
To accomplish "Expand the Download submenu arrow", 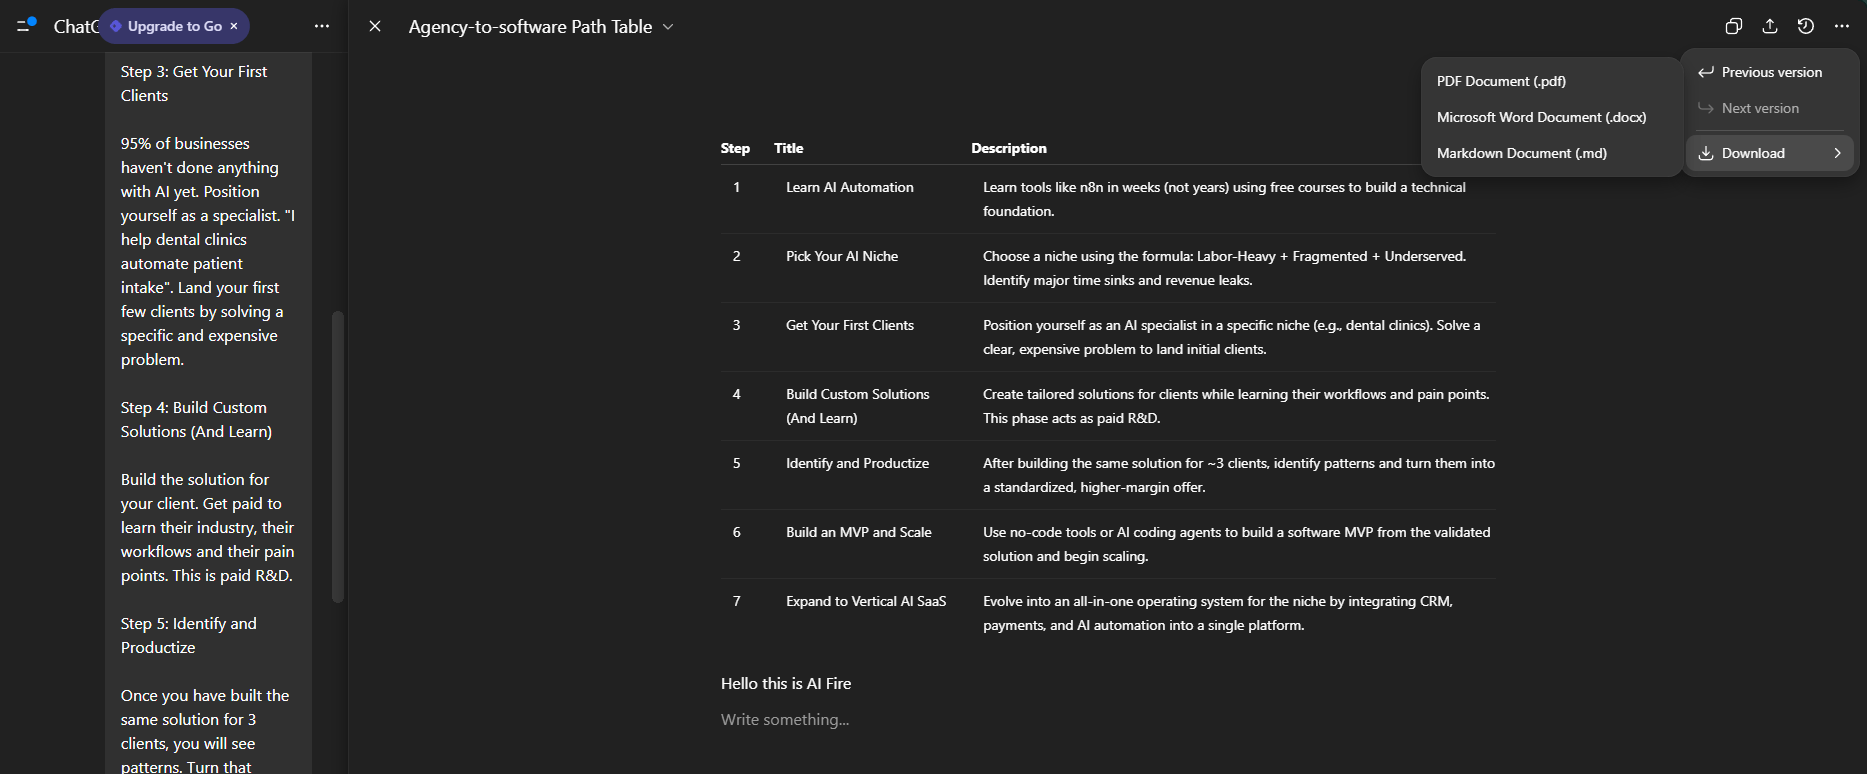I will (x=1837, y=153).
